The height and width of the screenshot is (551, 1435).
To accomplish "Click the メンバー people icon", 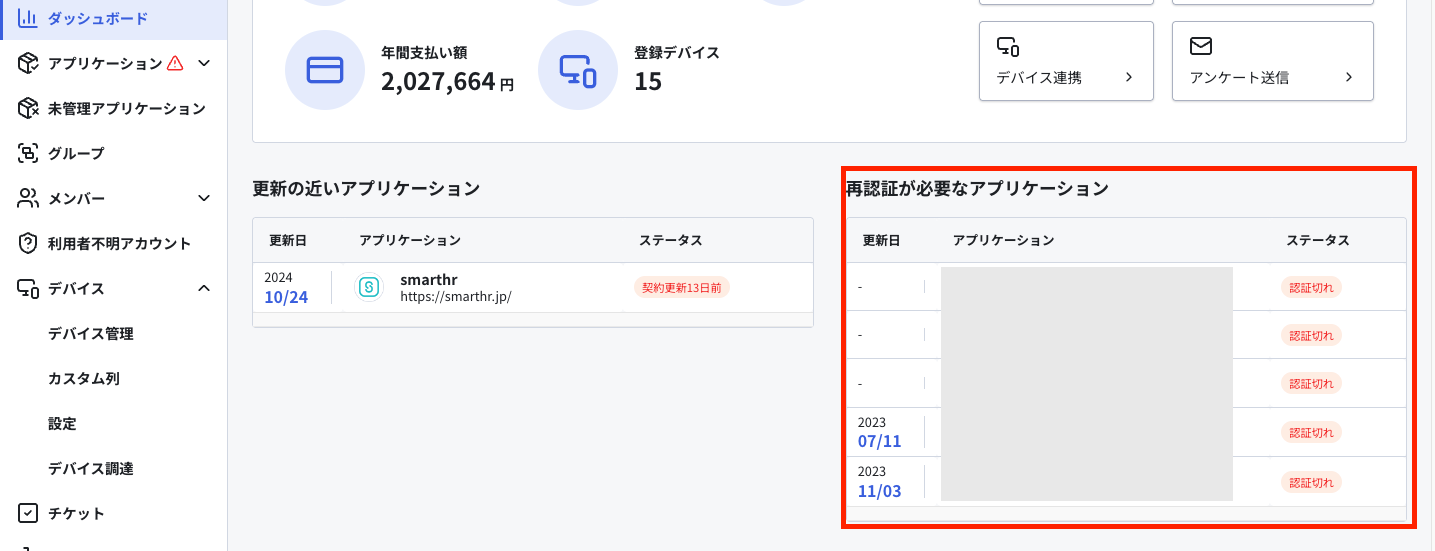I will click(28, 198).
